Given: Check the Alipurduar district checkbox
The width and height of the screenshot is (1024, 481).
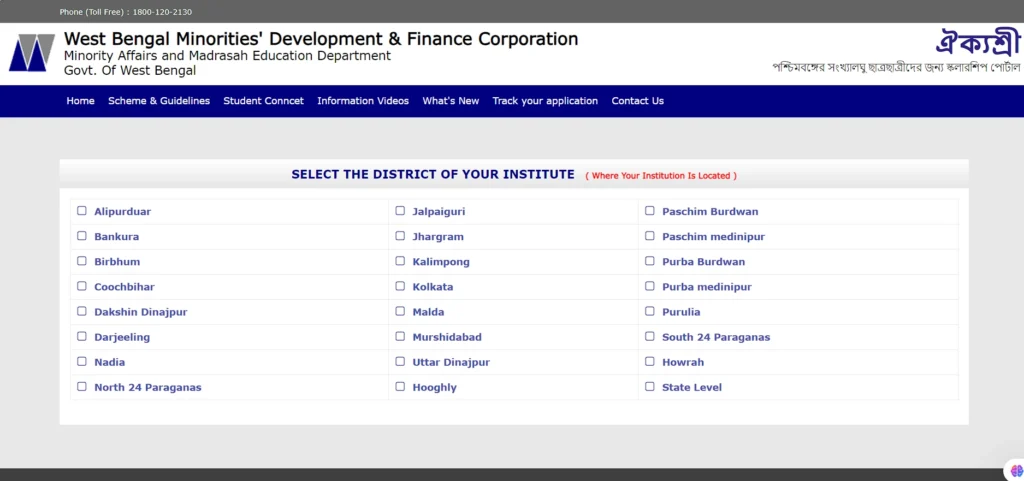Looking at the screenshot, I should point(82,211).
